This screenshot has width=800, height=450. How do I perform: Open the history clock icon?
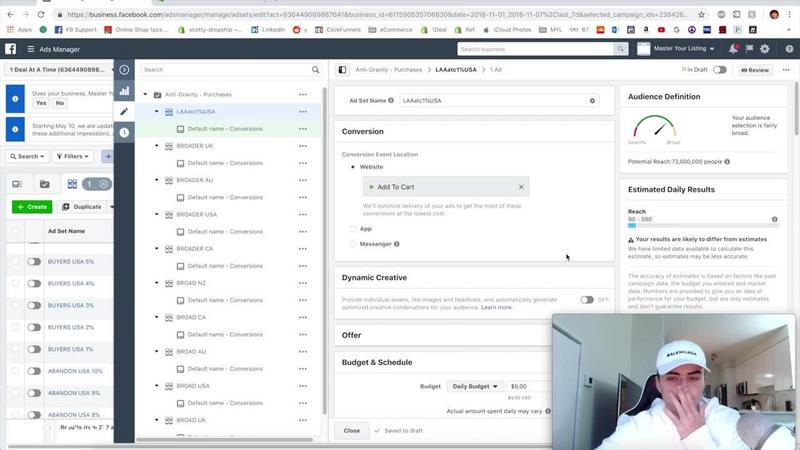(124, 133)
